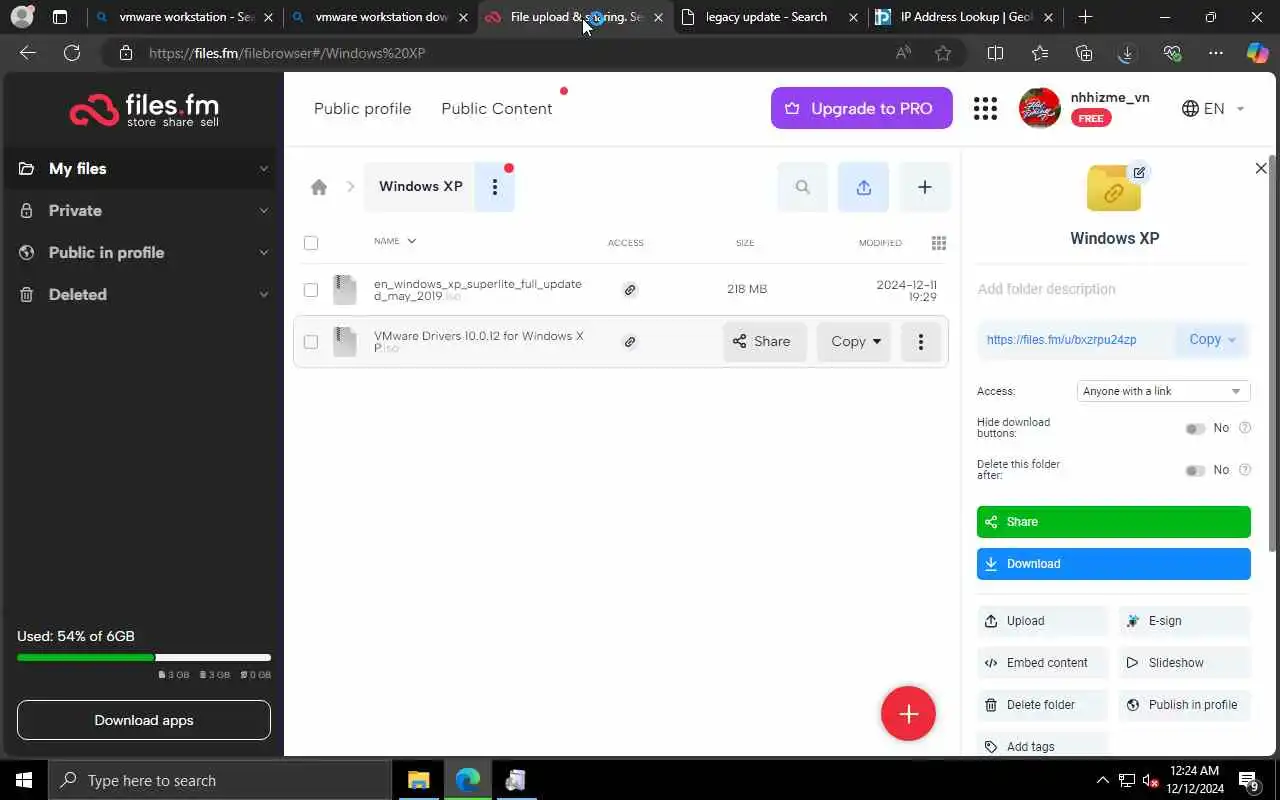1280x800 pixels.
Task: Click help icon next to Hide download buttons
Action: (x=1245, y=428)
